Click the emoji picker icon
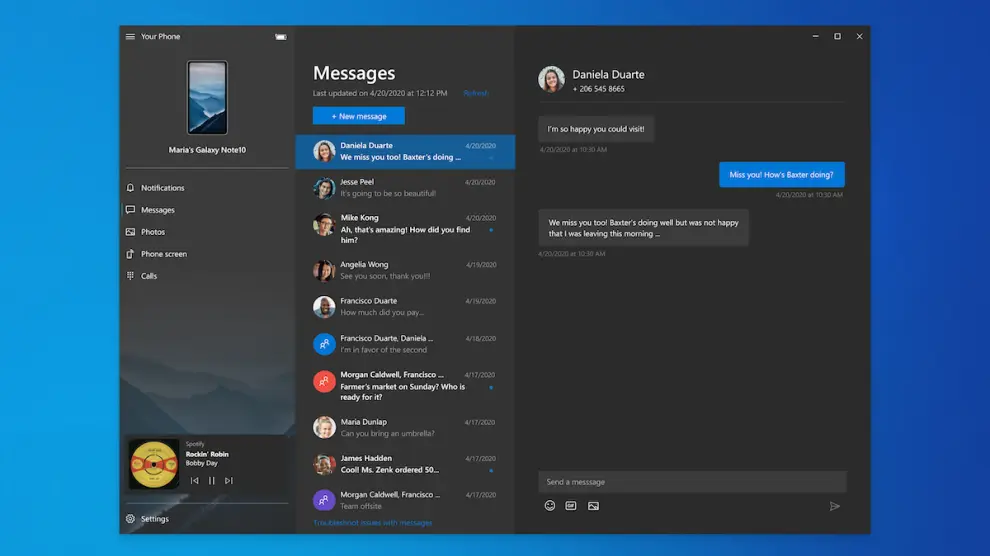990x556 pixels. [550, 506]
